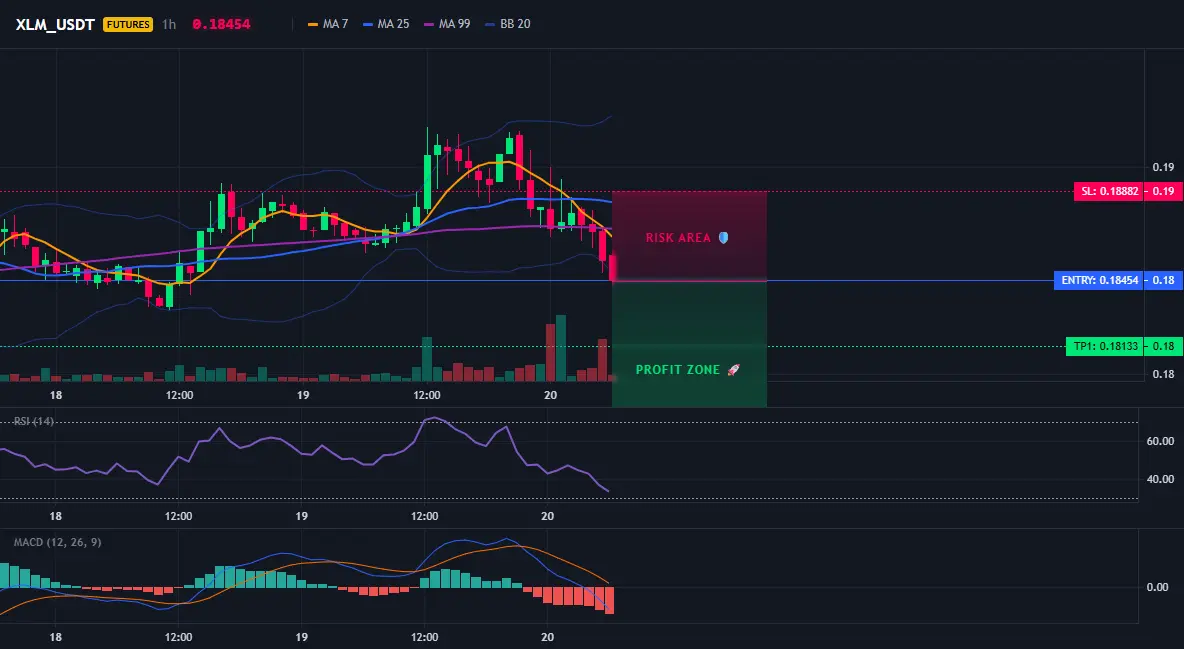Click the red 0.18454 price in header
1184x649 pixels.
(221, 24)
